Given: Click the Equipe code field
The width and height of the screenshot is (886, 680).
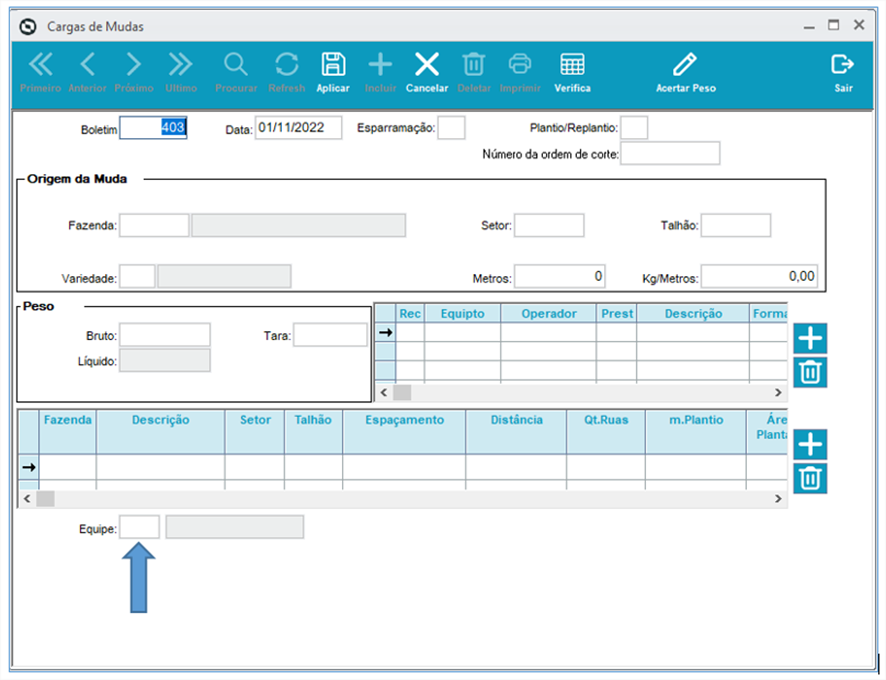Looking at the screenshot, I should (139, 526).
